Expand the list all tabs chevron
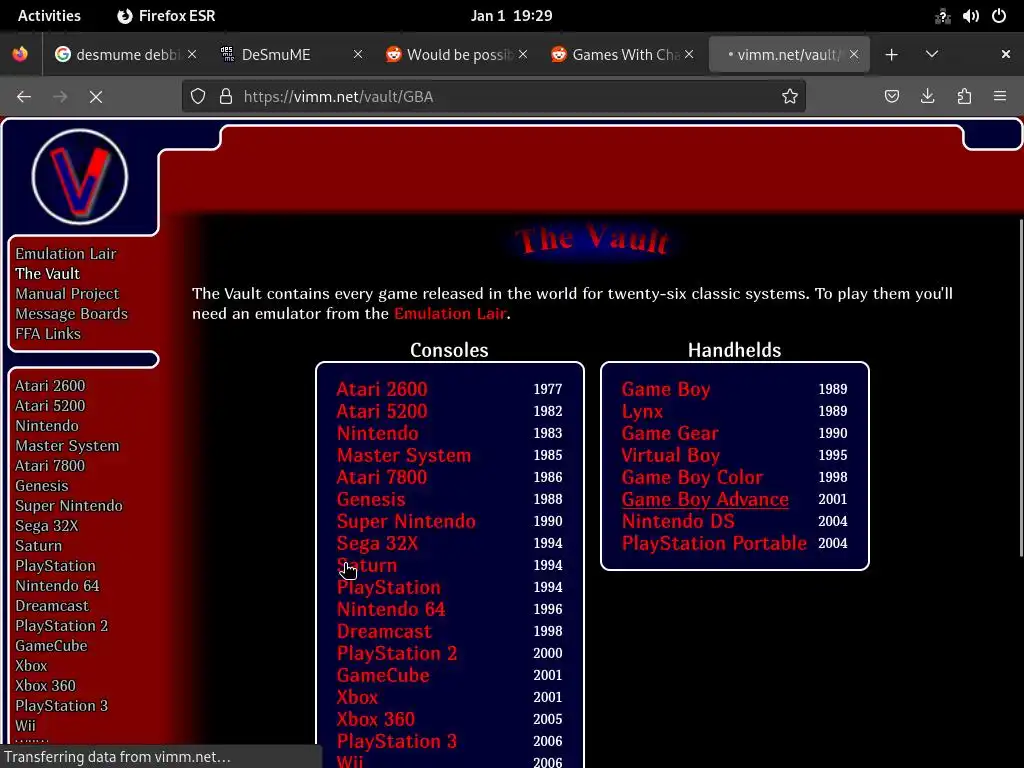1024x768 pixels. 932,54
